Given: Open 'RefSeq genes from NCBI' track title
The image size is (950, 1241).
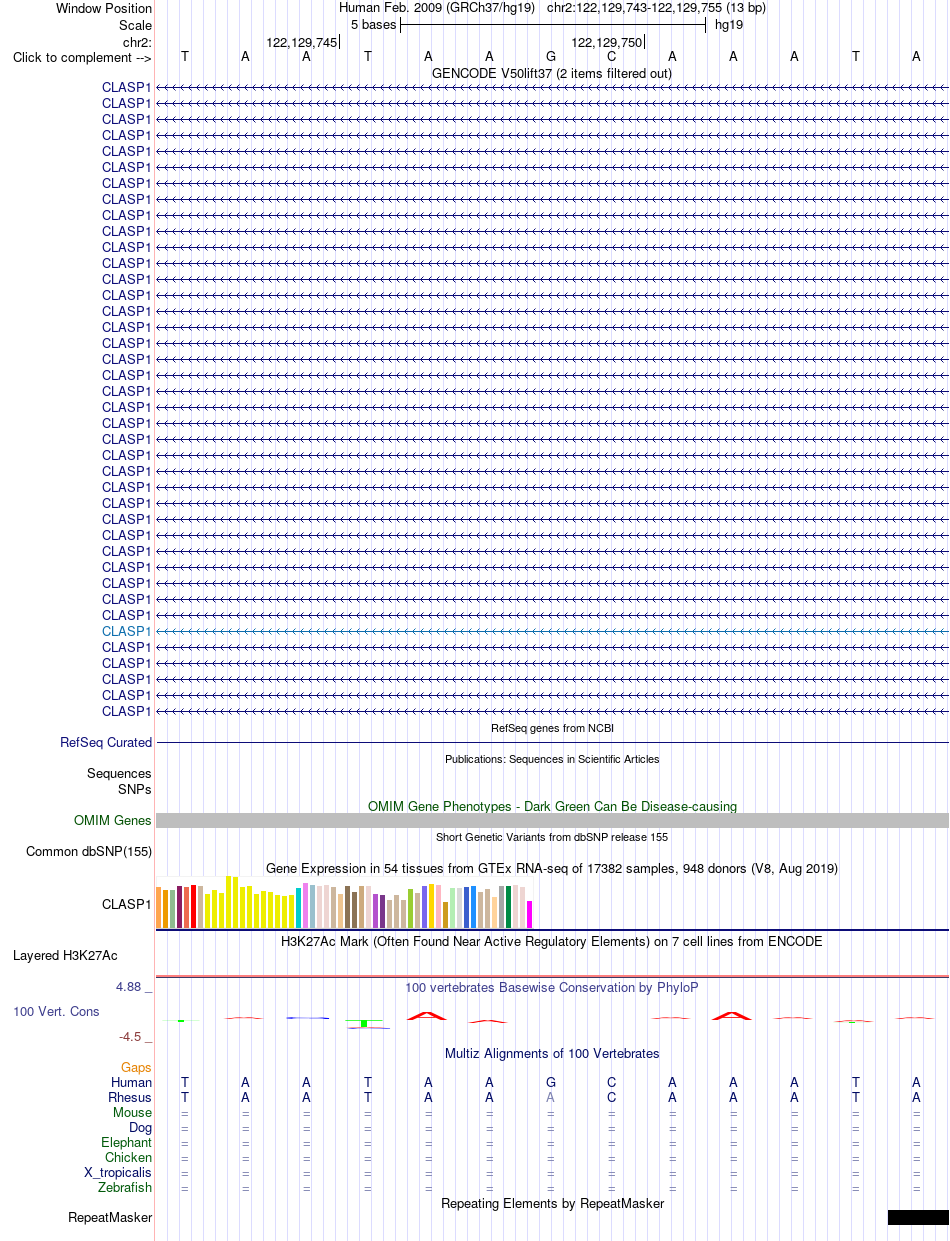Looking at the screenshot, I should pos(552,728).
